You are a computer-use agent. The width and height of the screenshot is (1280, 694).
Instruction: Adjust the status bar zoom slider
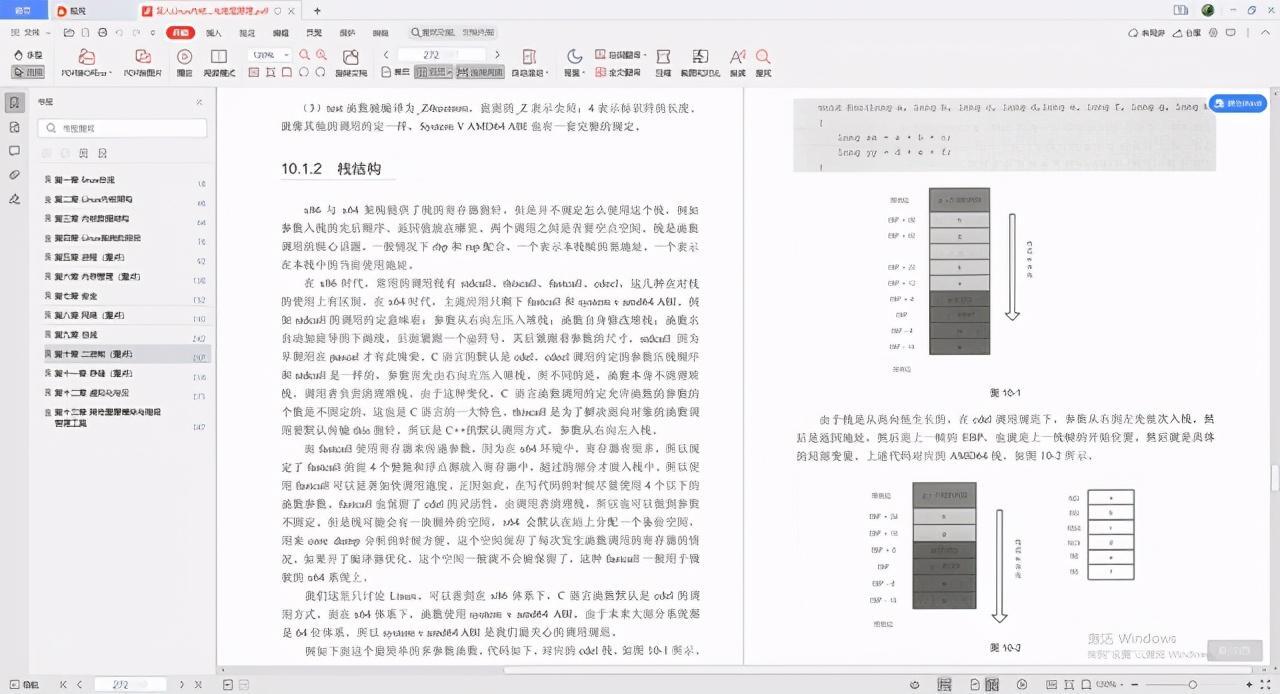(x=1193, y=685)
